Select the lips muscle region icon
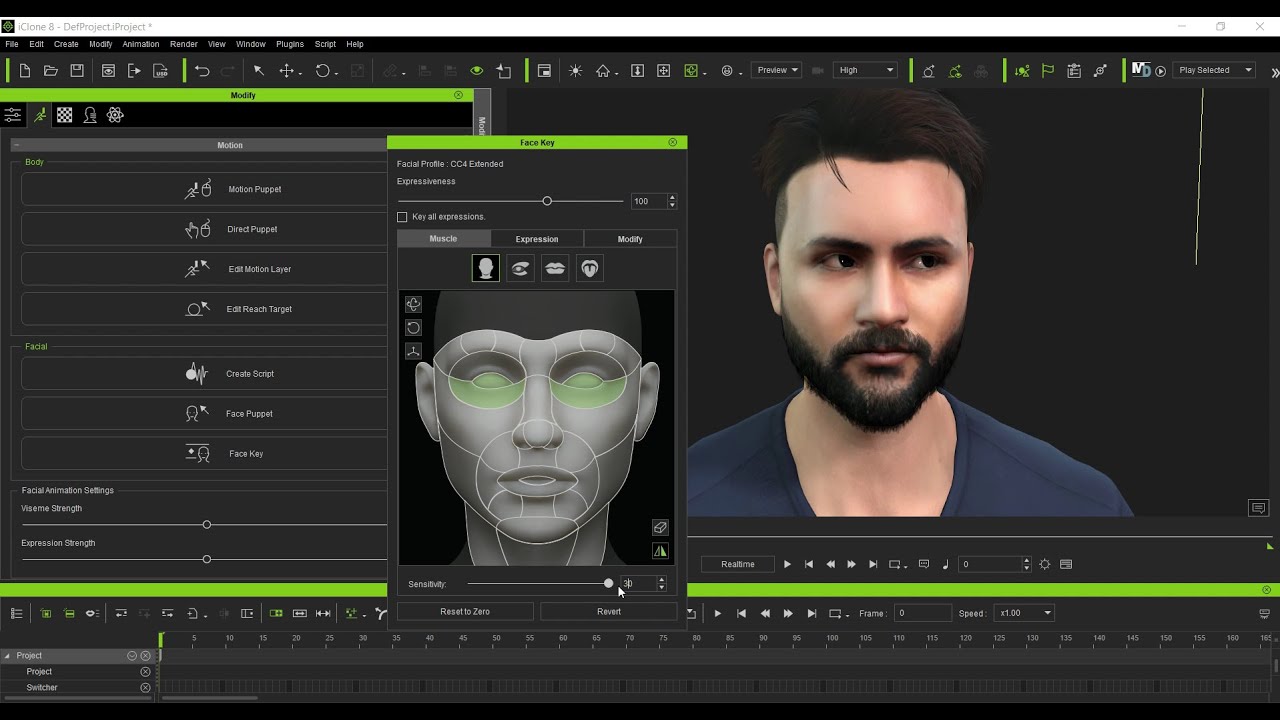The height and width of the screenshot is (720, 1280). click(x=555, y=268)
